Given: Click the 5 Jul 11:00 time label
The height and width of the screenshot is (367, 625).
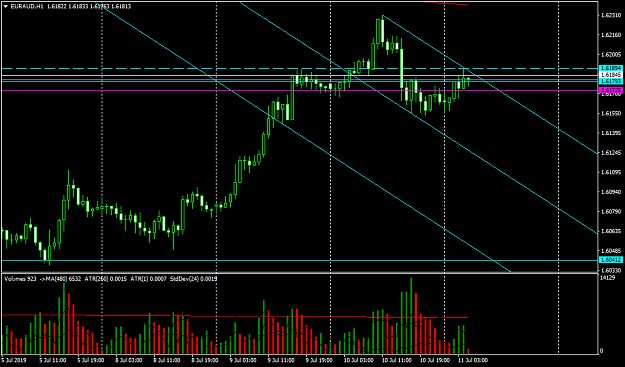Looking at the screenshot, I should pos(53,360).
